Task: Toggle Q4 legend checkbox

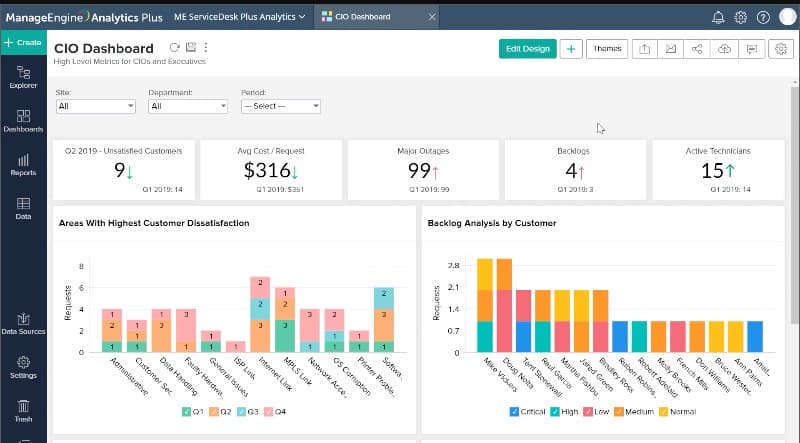Action: pyautogui.click(x=269, y=411)
